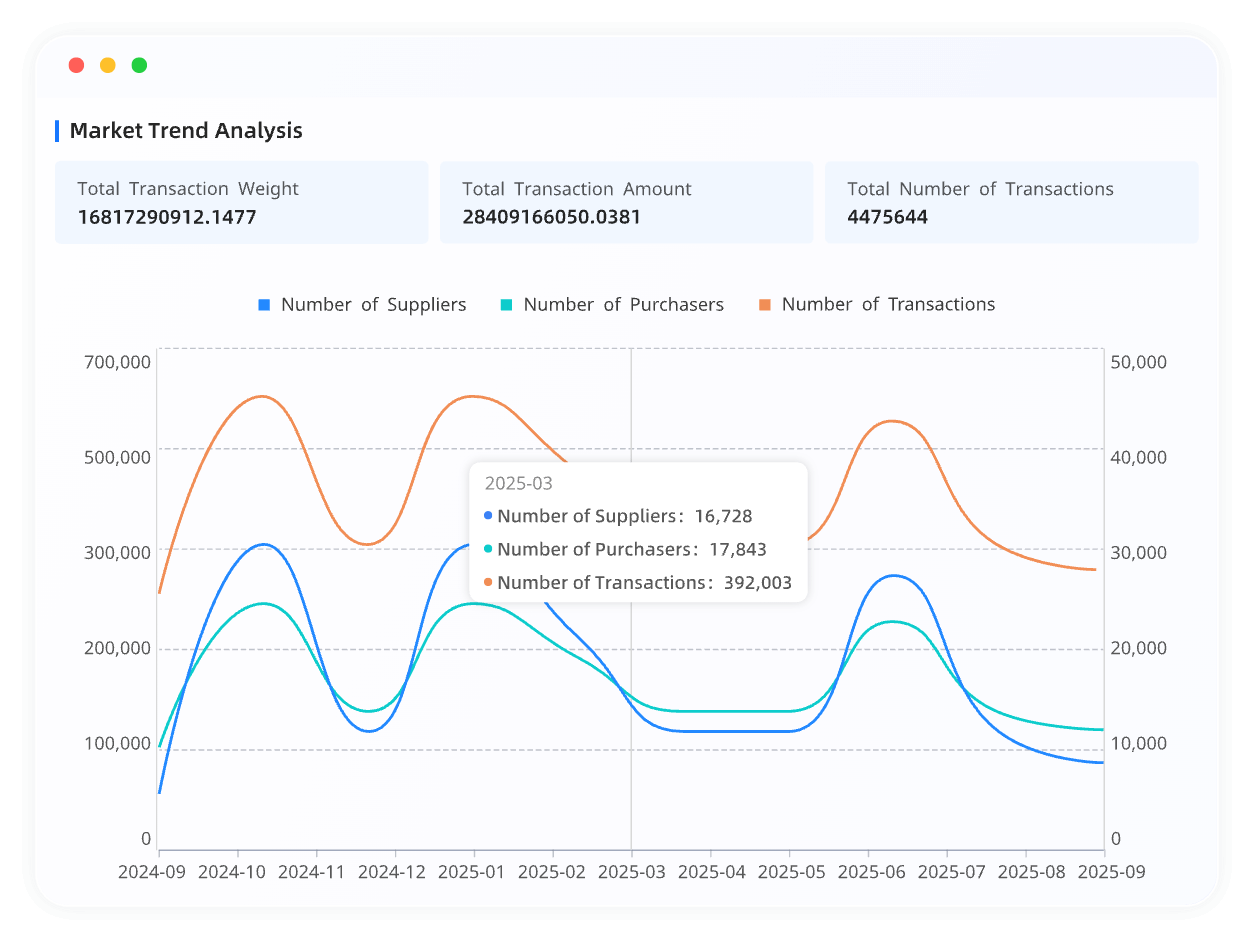Viewport: 1254px width, 942px height.
Task: Click the teal Number of Purchasers legend square
Action: [506, 305]
